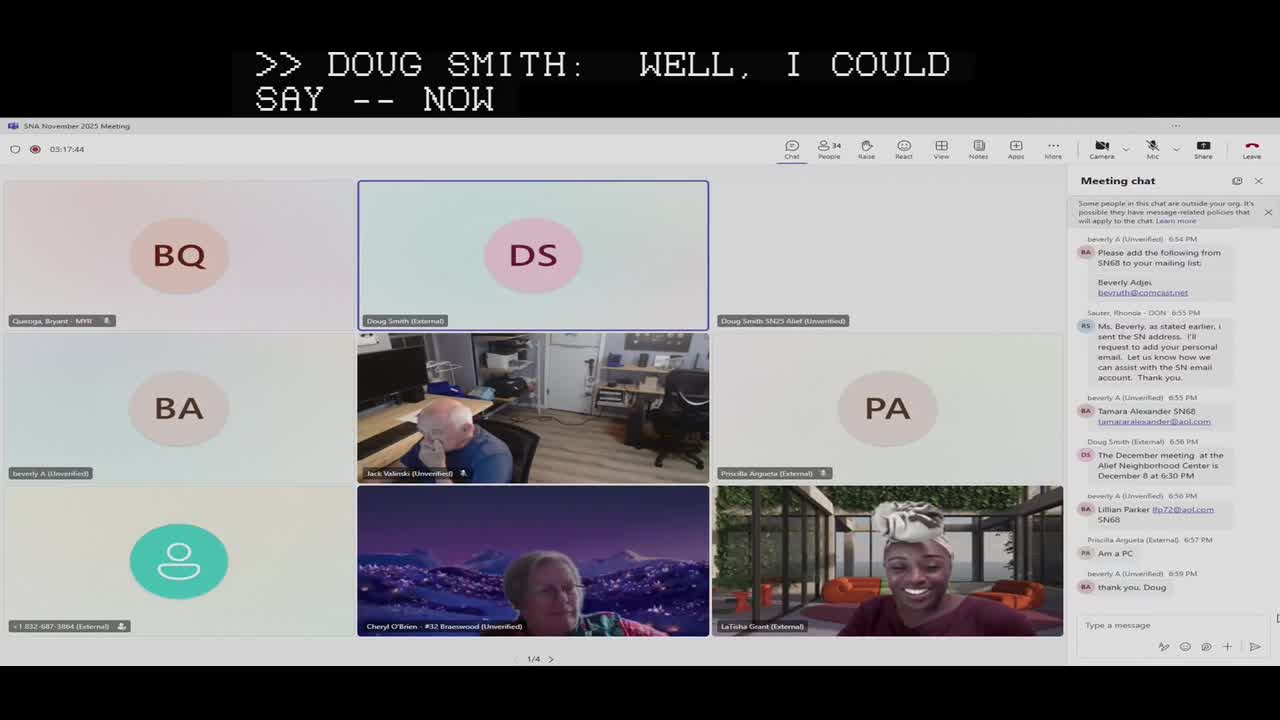This screenshot has width=1280, height=720.
Task: Focus the Type a message field
Action: tap(1172, 625)
